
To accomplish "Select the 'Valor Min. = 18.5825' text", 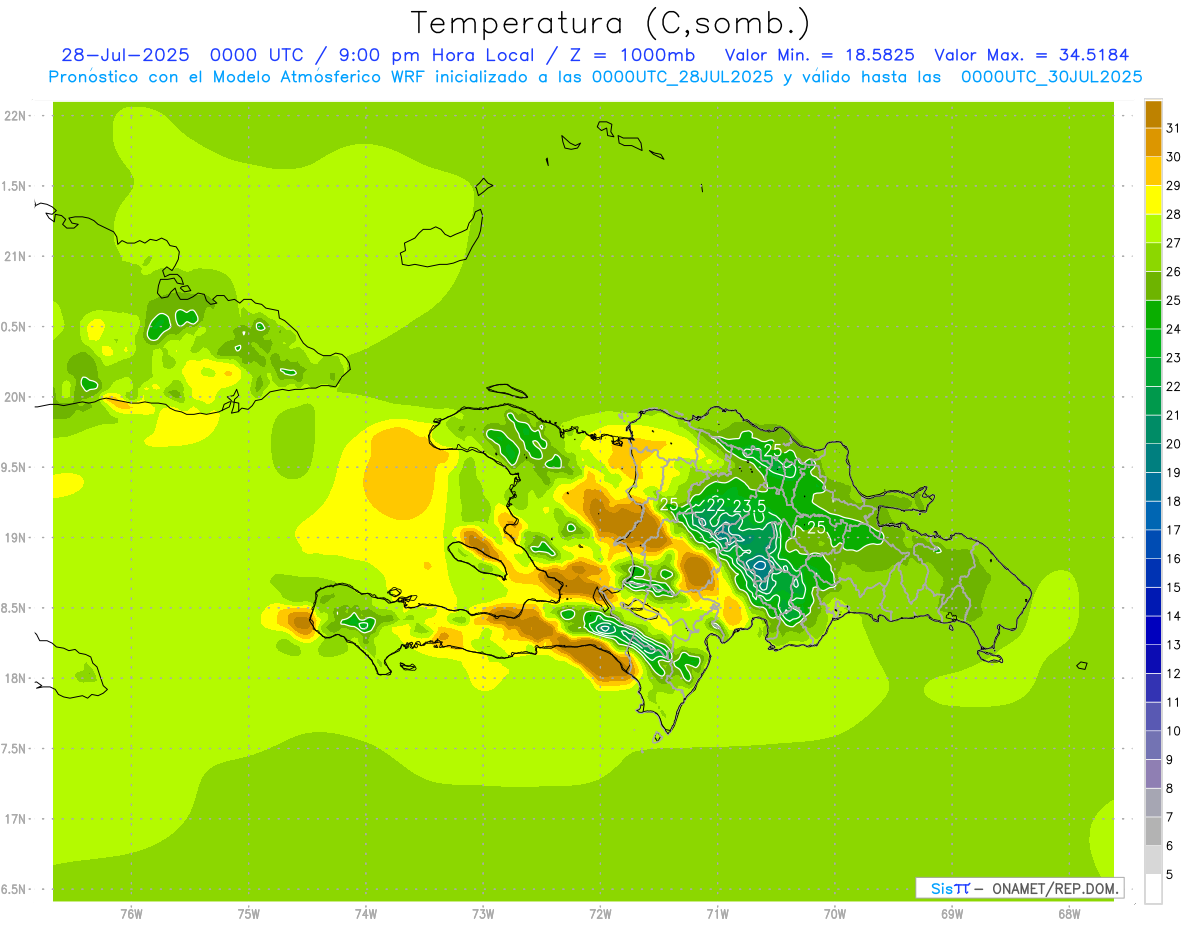I will click(x=820, y=55).
